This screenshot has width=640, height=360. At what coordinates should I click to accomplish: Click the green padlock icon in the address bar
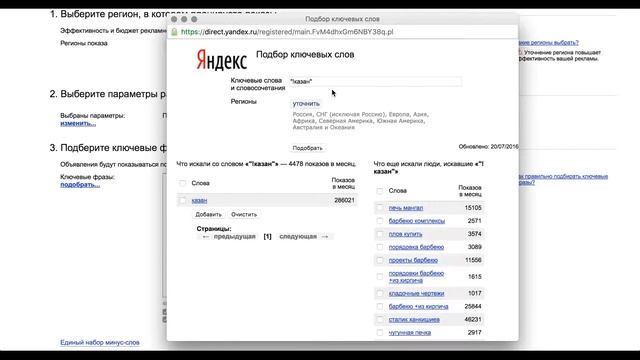(x=174, y=32)
